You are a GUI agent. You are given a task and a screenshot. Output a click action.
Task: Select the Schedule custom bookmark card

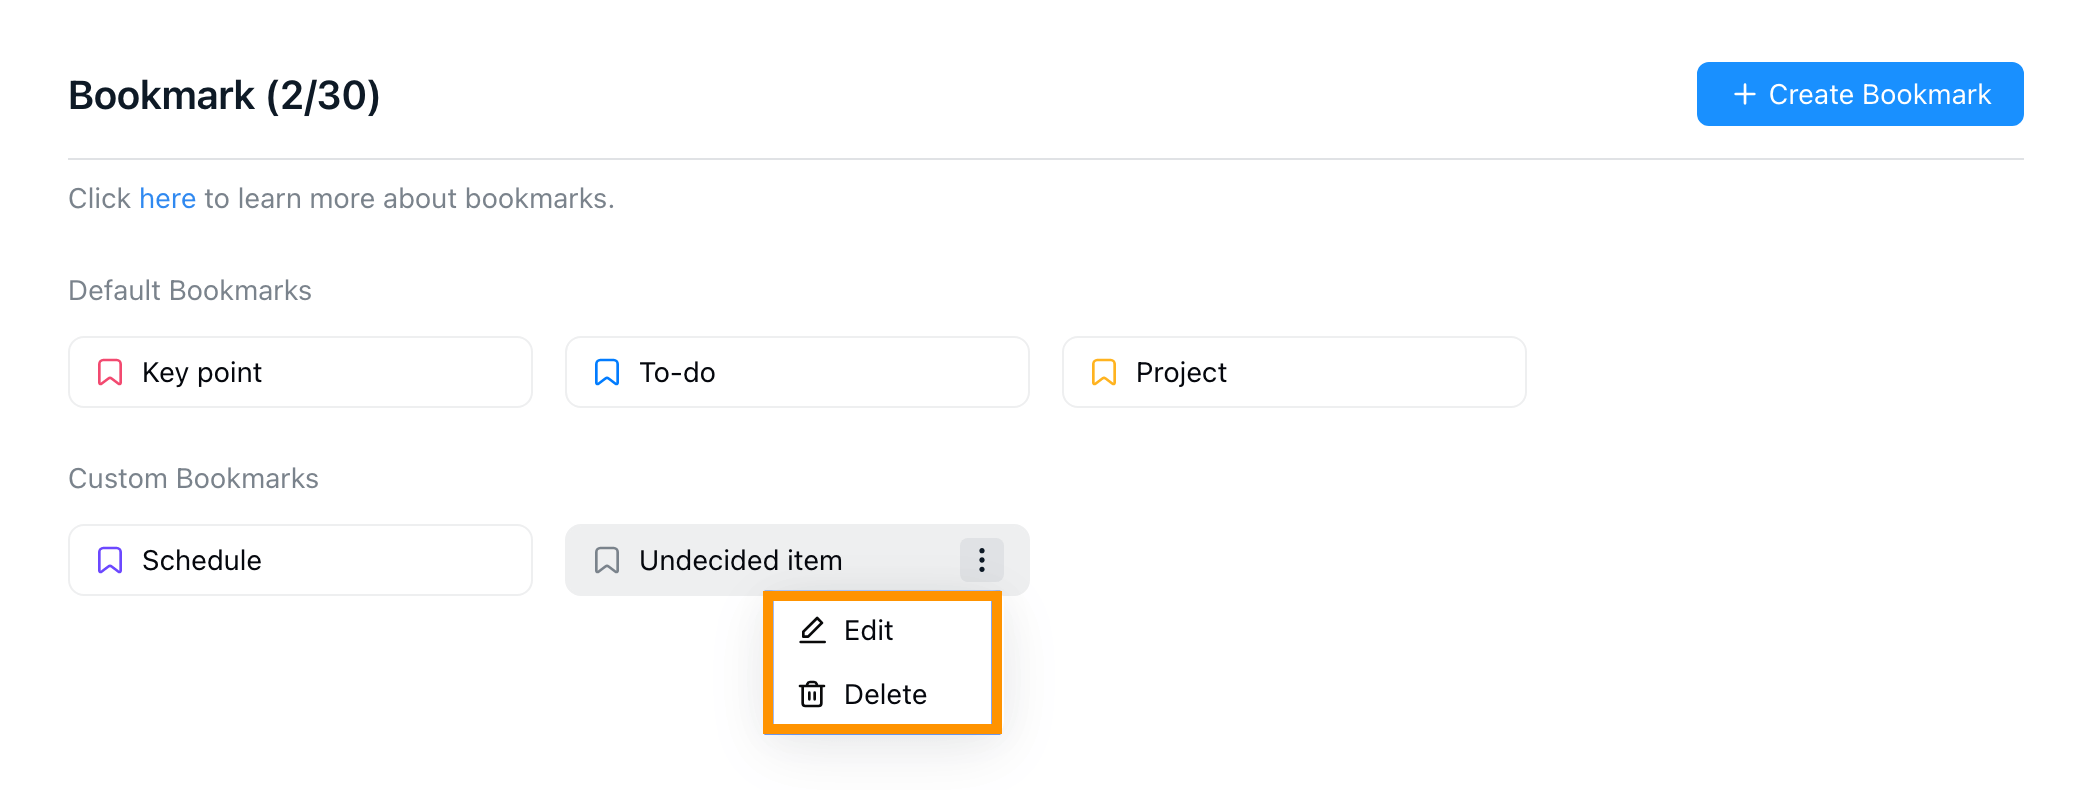300,560
